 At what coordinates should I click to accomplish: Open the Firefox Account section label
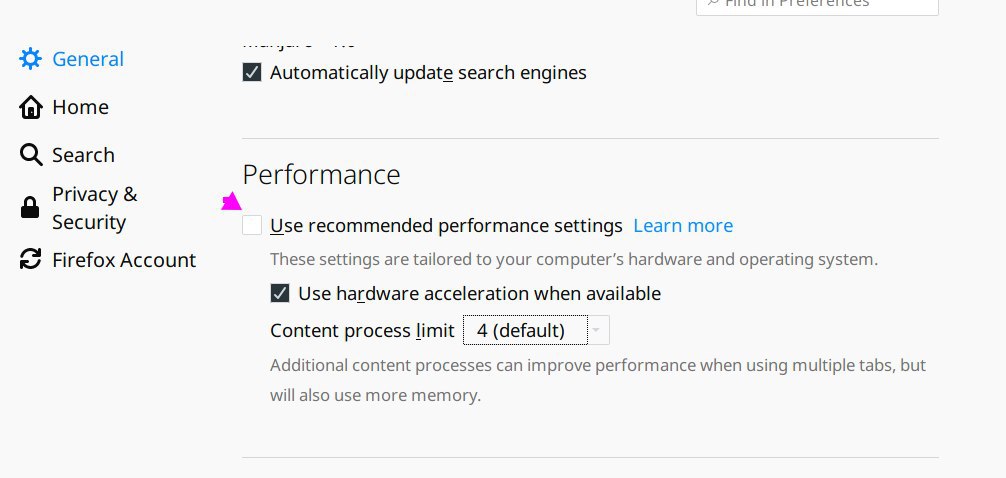[124, 260]
